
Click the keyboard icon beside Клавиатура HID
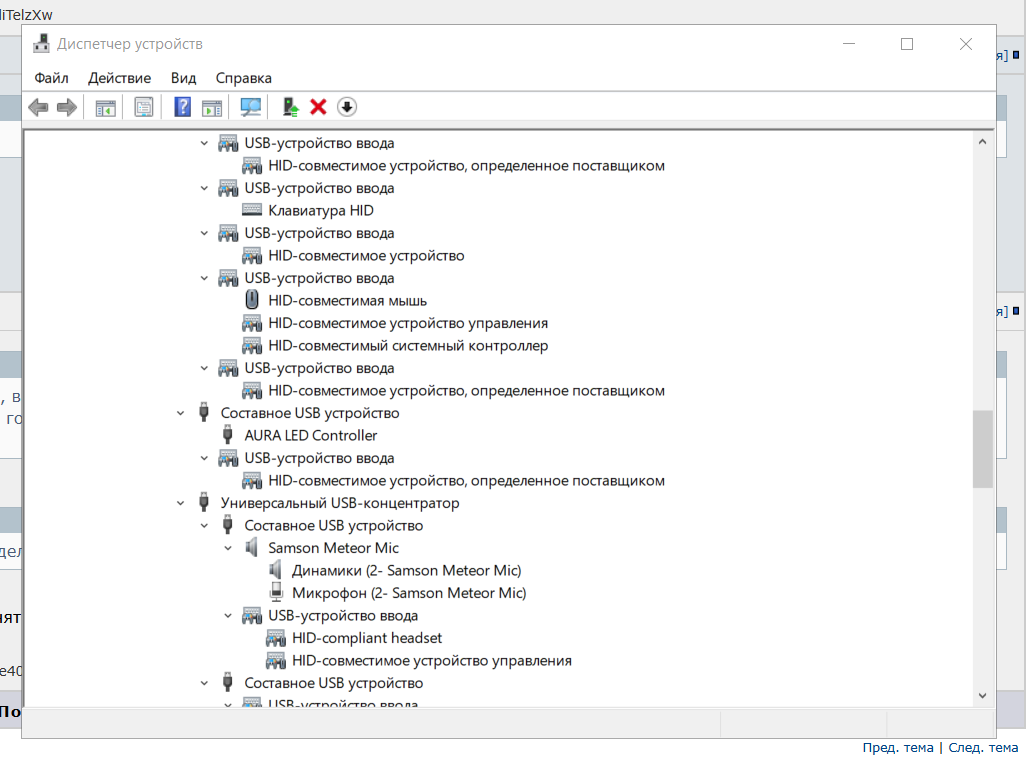[x=252, y=210]
